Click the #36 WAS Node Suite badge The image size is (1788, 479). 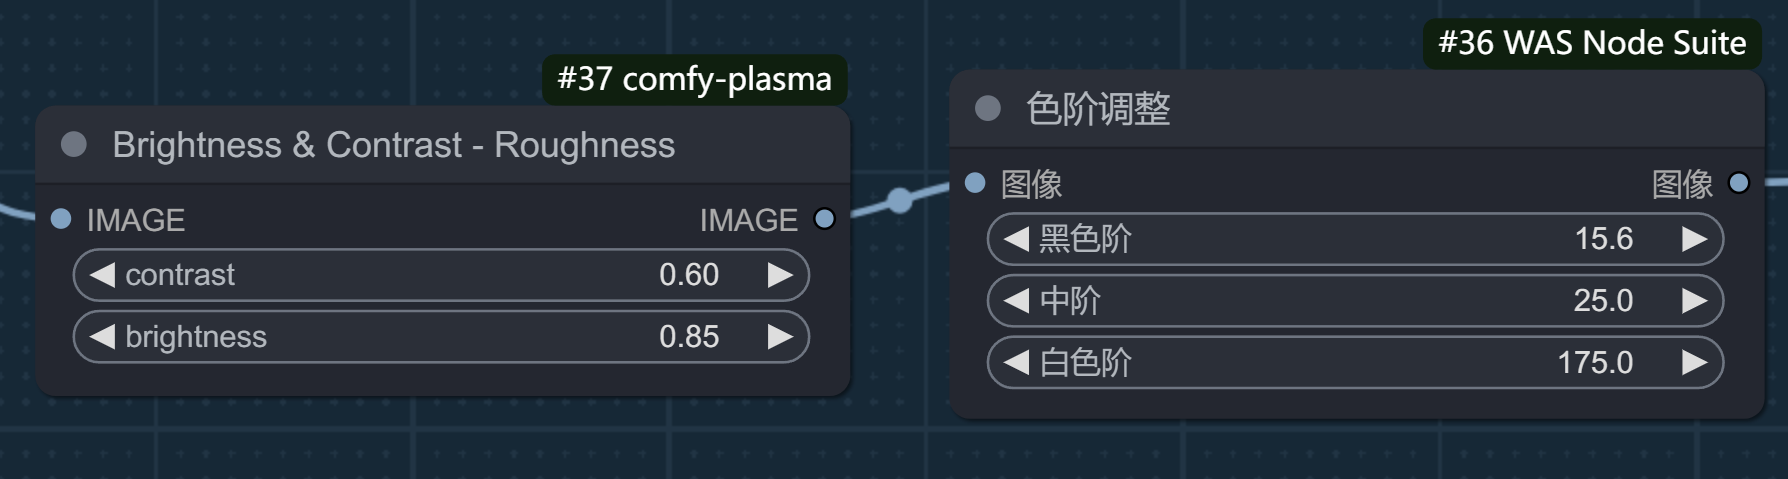point(1592,43)
